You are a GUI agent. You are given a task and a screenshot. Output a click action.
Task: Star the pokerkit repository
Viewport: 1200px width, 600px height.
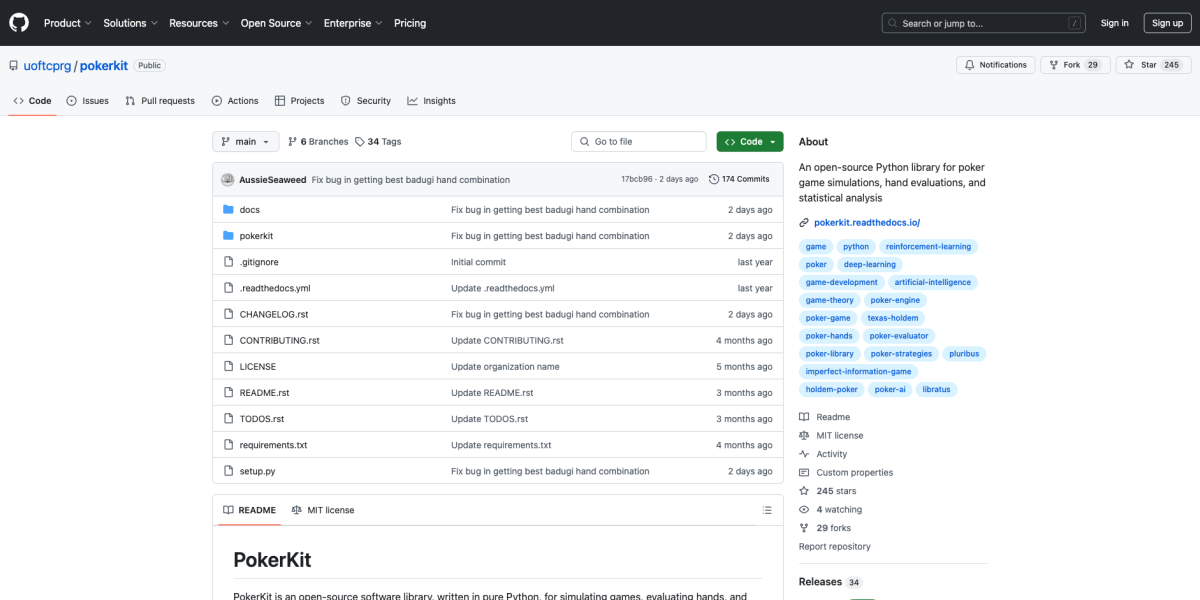(1141, 65)
